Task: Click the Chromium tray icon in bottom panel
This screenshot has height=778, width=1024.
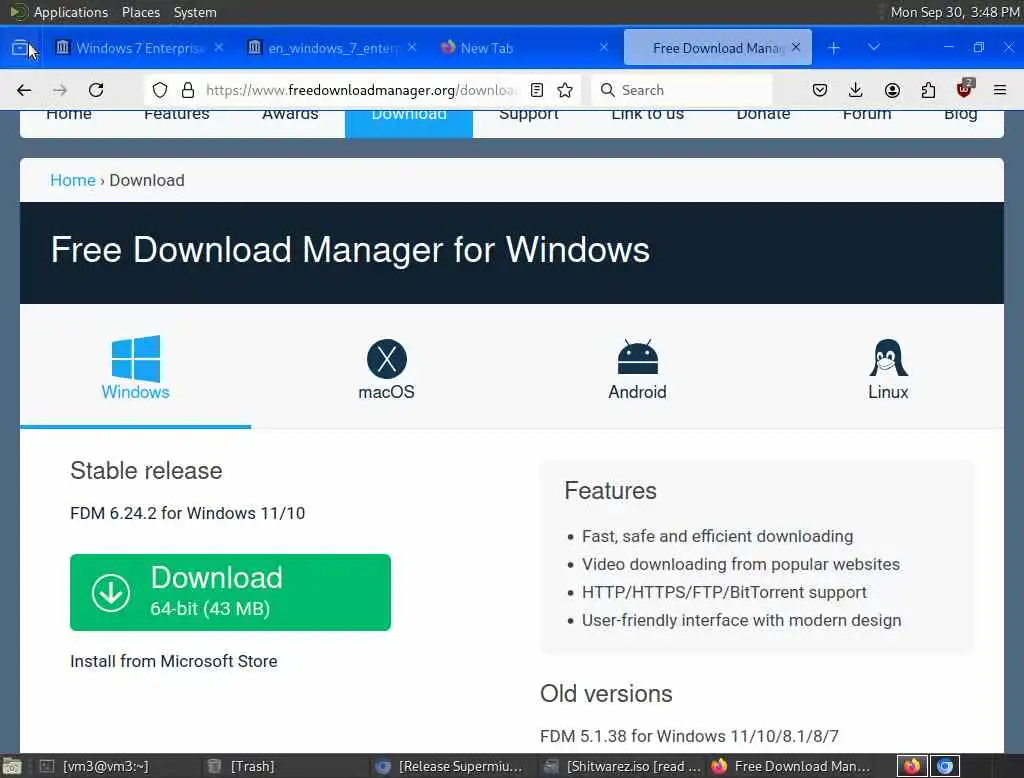Action: click(x=944, y=766)
